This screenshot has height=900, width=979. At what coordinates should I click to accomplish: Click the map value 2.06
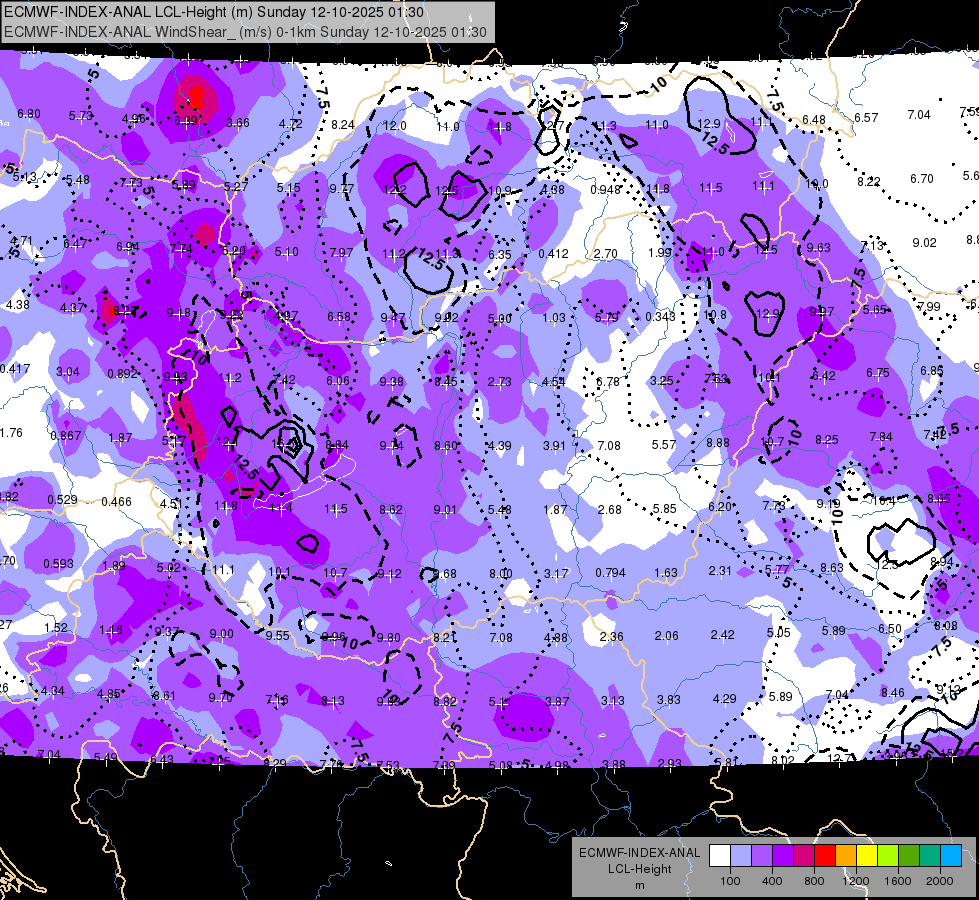pos(666,635)
